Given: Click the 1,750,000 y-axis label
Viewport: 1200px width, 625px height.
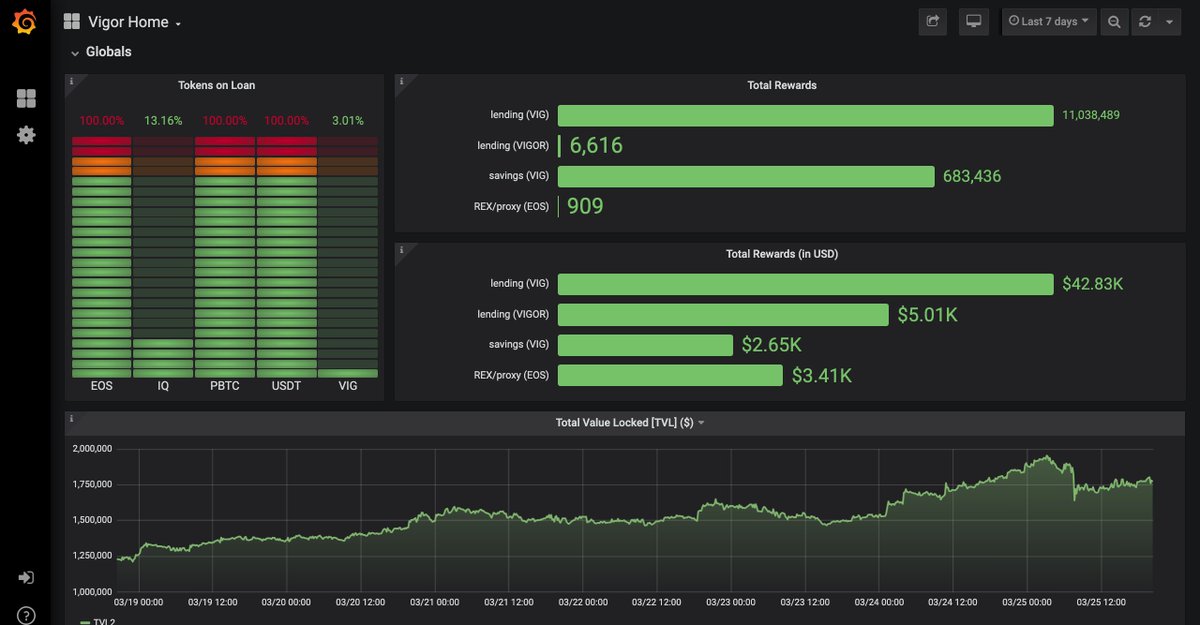Looking at the screenshot, I should (92, 484).
